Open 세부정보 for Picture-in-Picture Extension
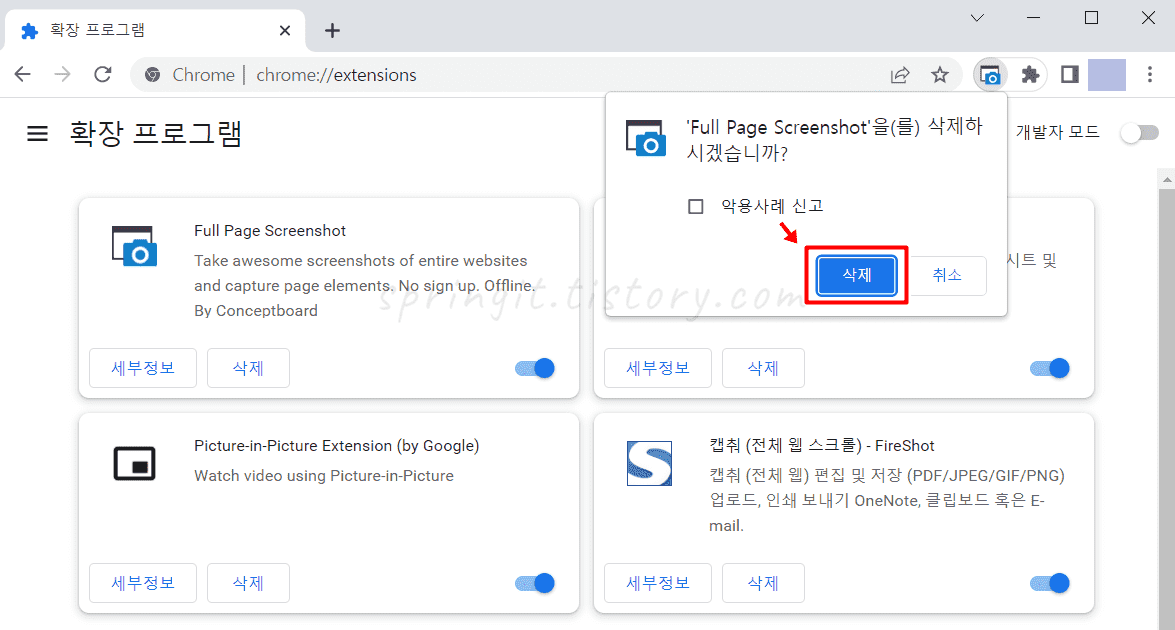 pos(143,583)
